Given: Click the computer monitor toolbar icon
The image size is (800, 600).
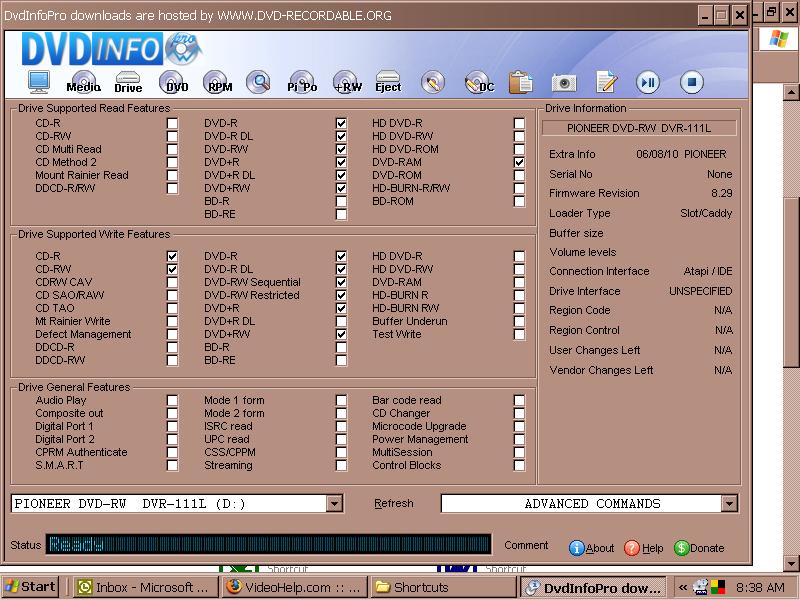Looking at the screenshot, I should point(39,82).
